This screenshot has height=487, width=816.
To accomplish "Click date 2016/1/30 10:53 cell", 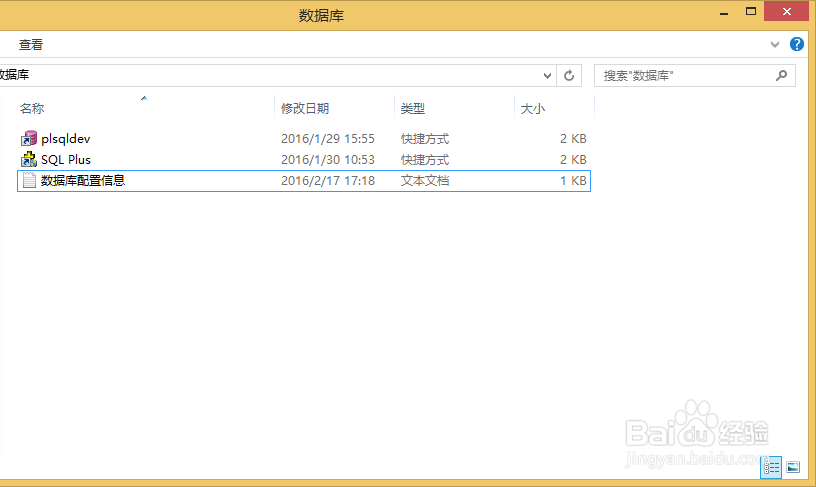I will (328, 160).
